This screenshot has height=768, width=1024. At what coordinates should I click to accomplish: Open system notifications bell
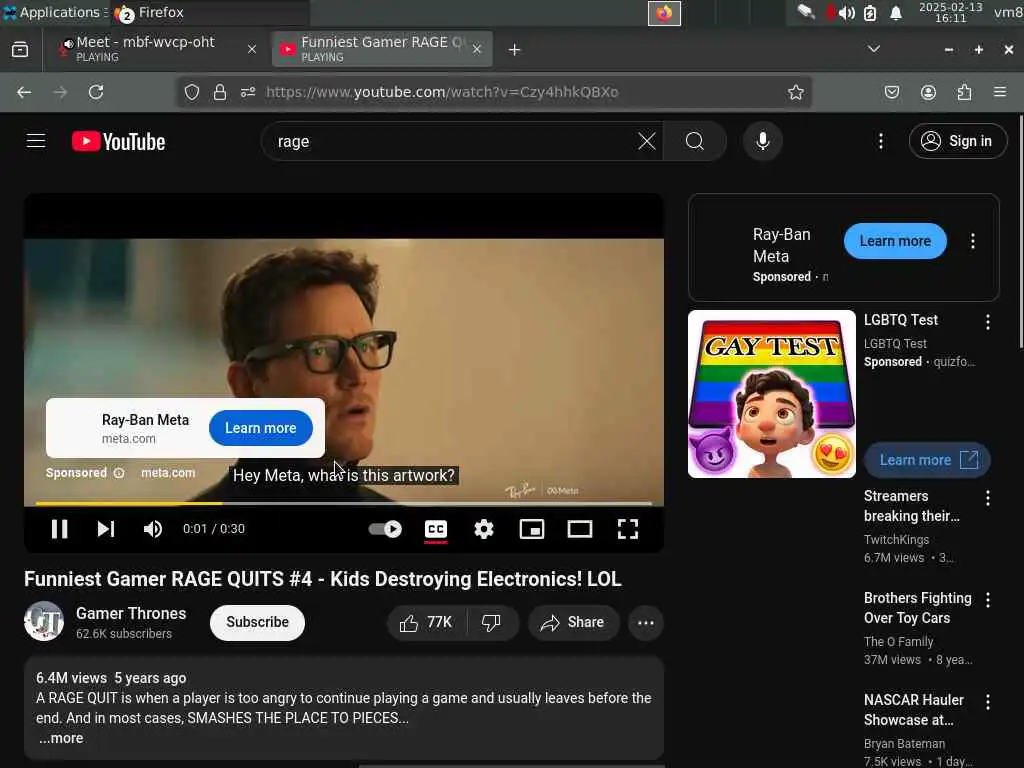896,13
